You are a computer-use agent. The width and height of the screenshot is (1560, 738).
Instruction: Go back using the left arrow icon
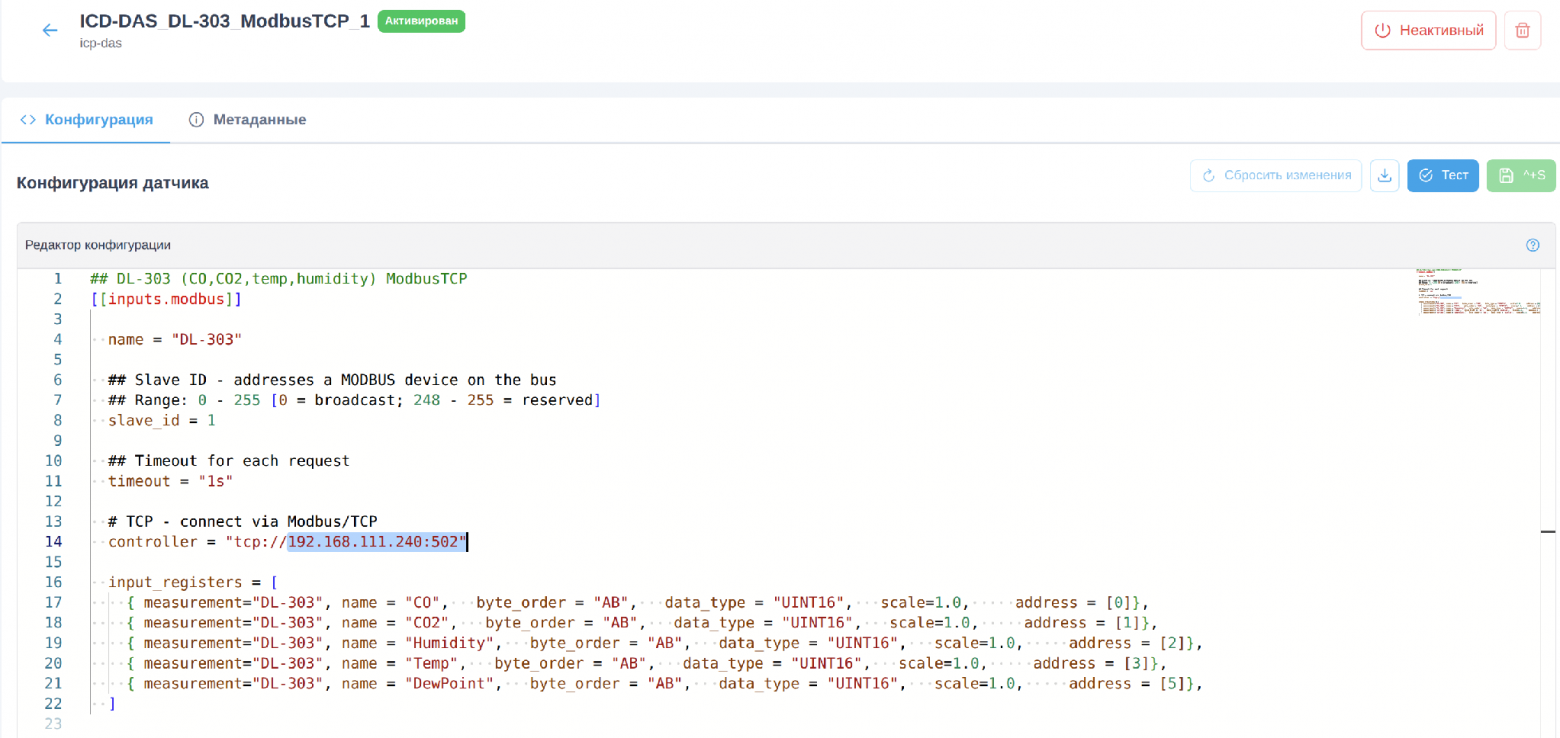click(x=50, y=30)
